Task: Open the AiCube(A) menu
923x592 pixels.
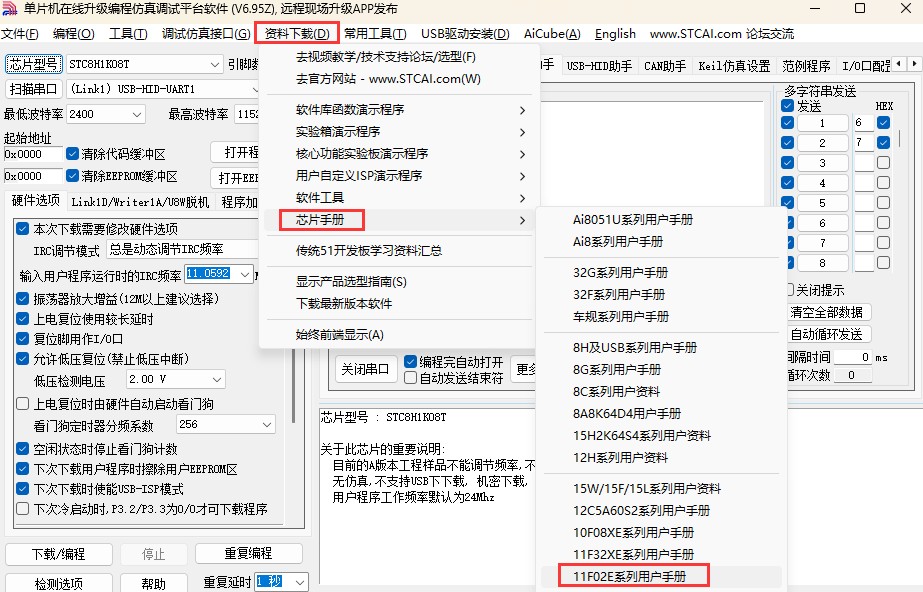Action: tap(552, 34)
